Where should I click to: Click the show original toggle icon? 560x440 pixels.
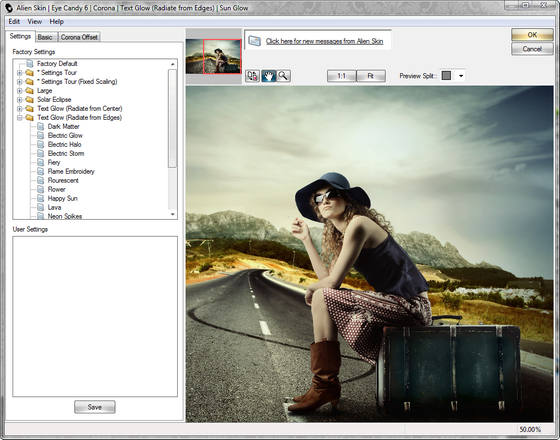tap(252, 76)
